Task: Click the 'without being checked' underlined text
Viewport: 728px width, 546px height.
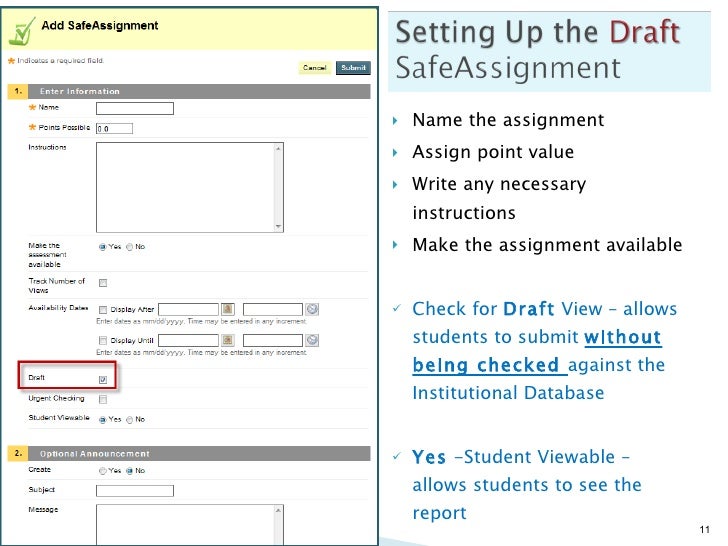Action: 537,351
